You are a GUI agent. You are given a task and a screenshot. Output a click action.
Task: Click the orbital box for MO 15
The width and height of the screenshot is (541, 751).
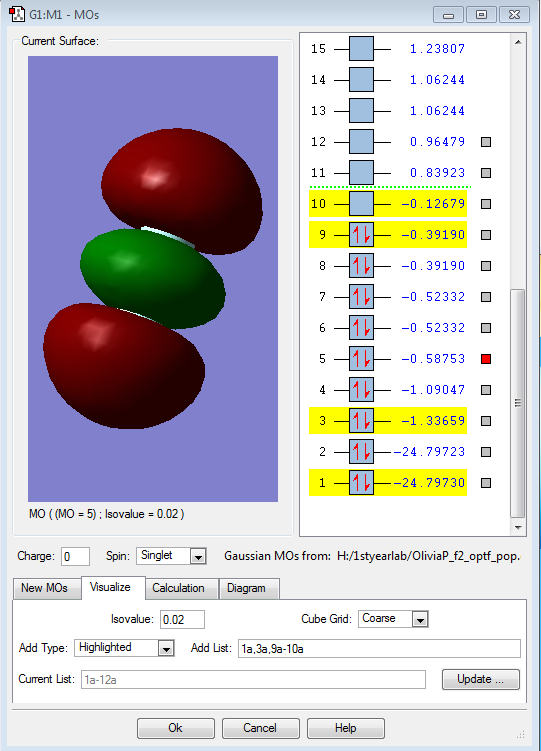(361, 48)
